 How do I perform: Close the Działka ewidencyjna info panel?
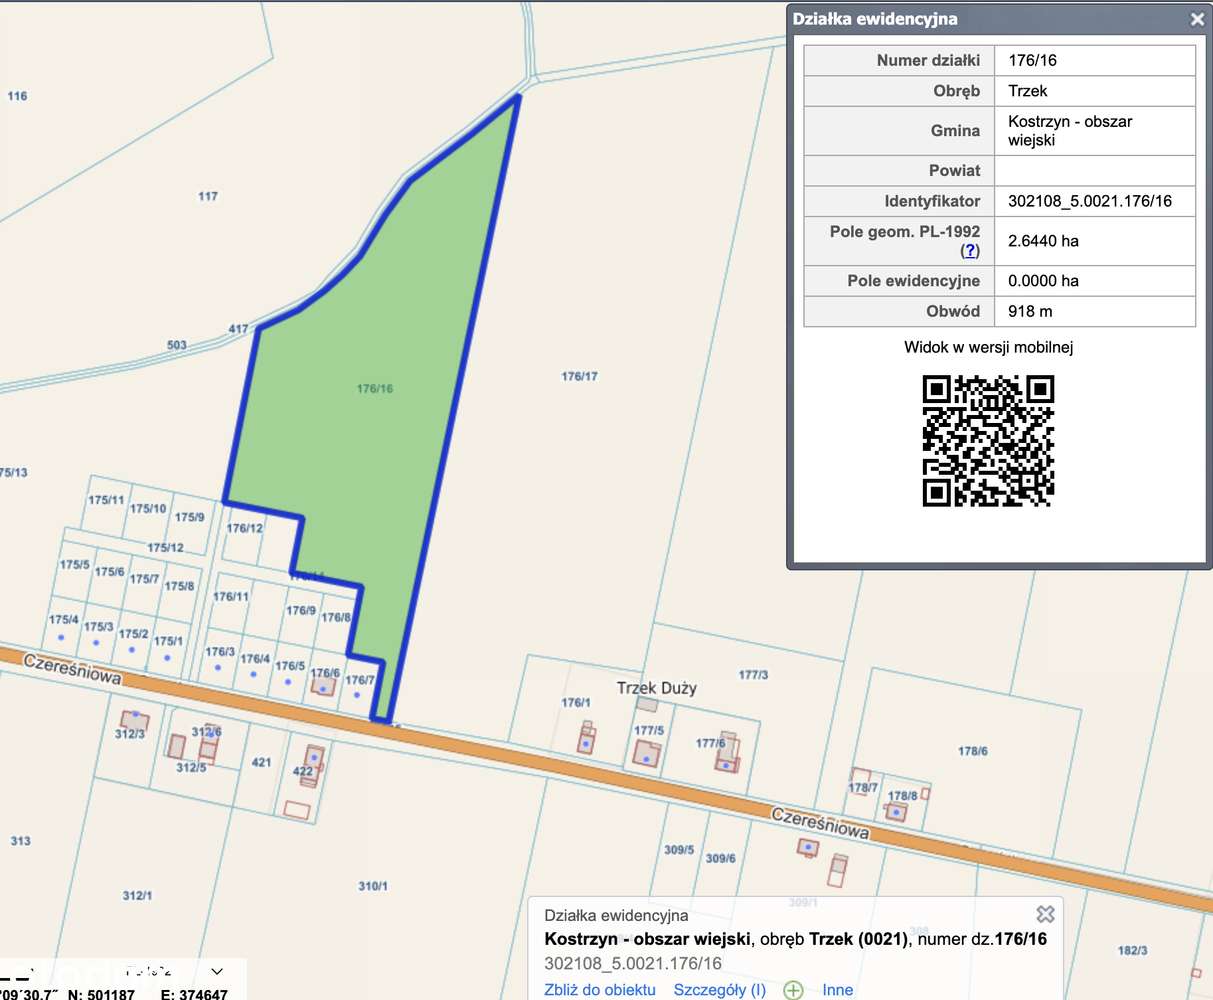pyautogui.click(x=1197, y=19)
